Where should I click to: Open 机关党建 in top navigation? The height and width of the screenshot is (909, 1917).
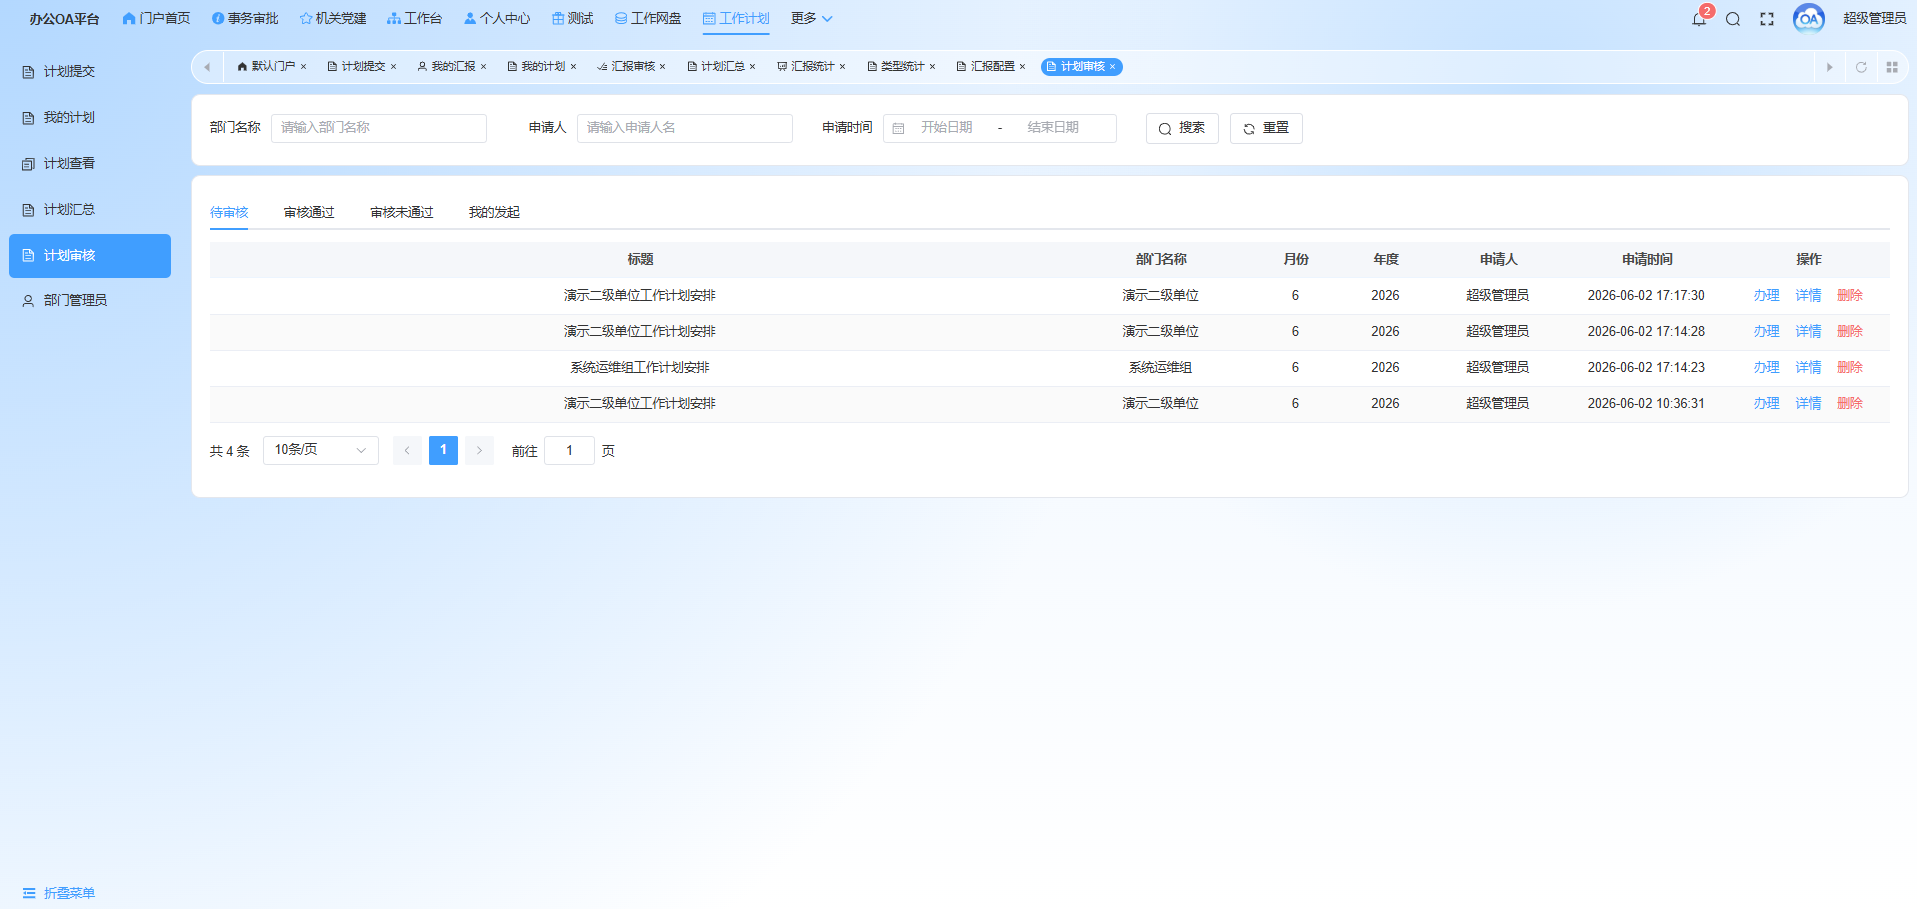point(333,18)
